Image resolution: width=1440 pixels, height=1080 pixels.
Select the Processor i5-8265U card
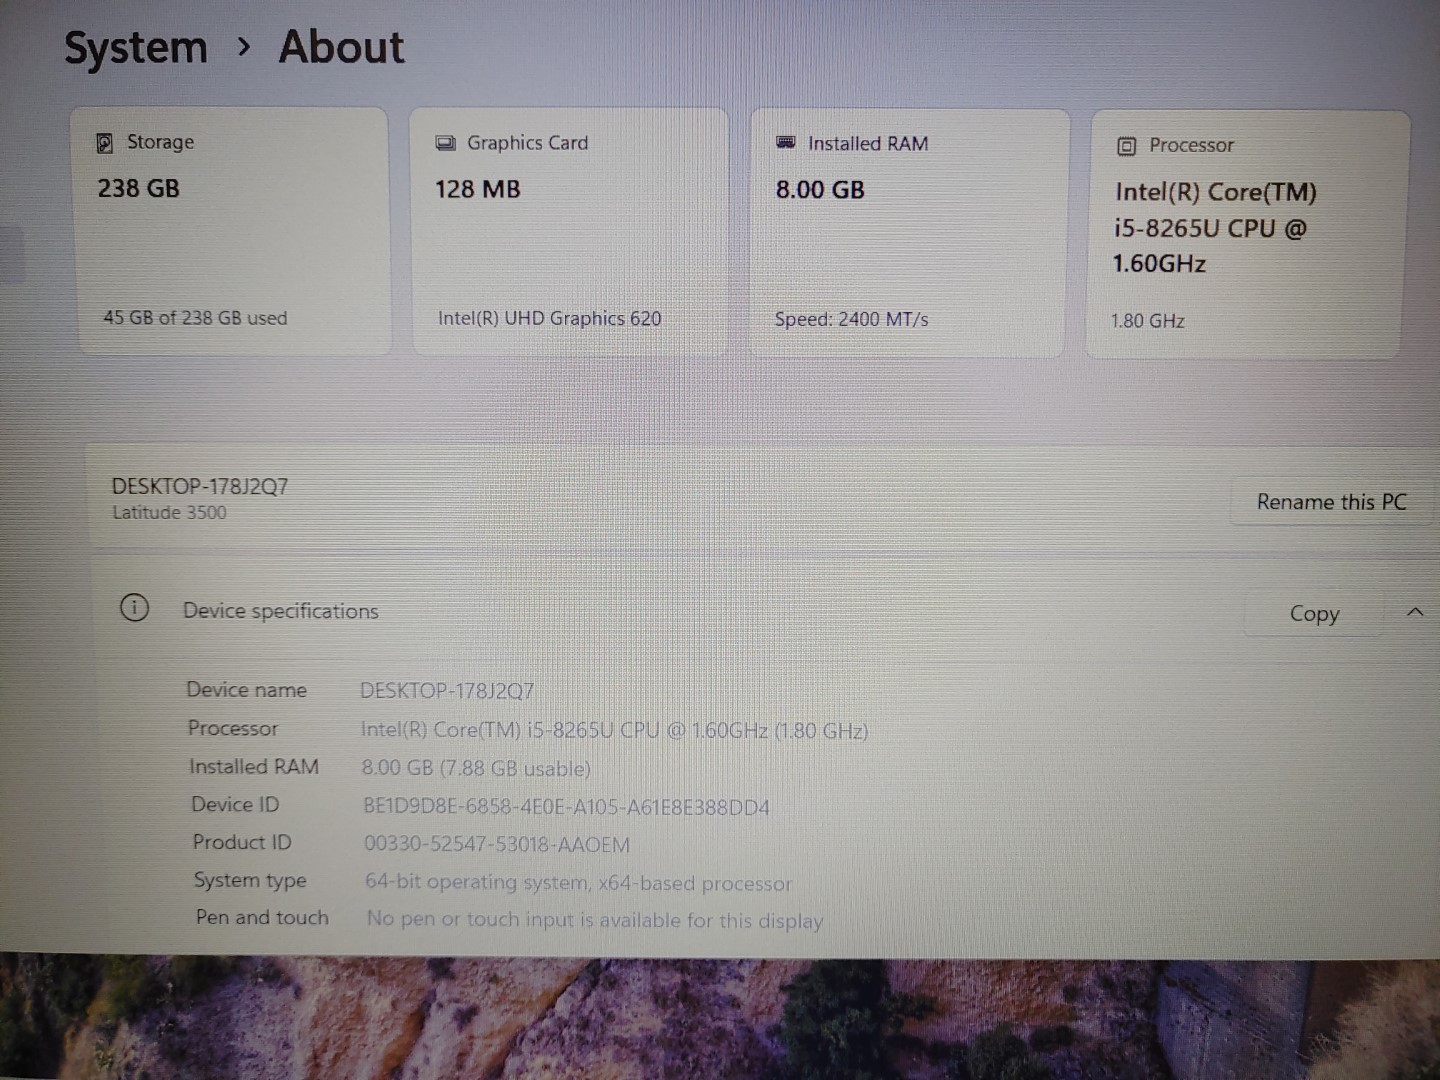tap(1246, 235)
